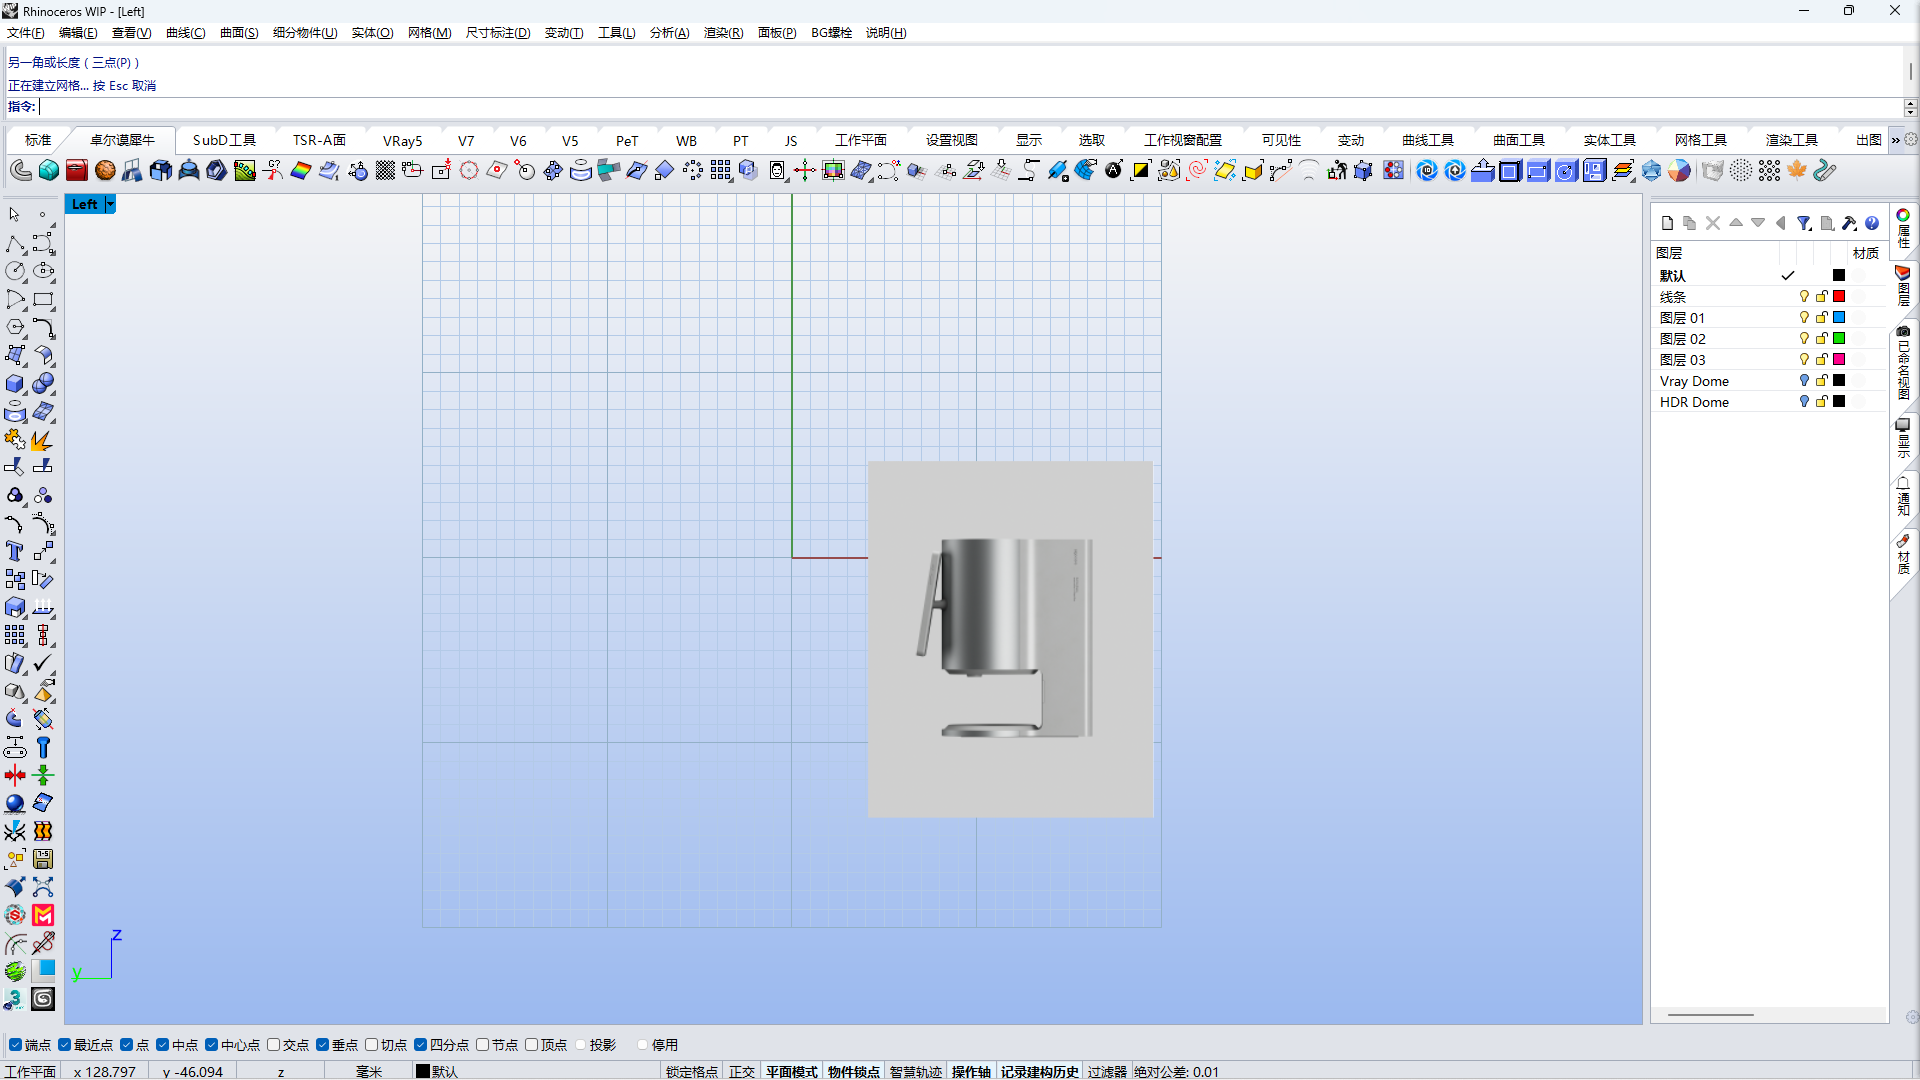
Task: Click the orange sphere toolbar icon
Action: pos(105,171)
